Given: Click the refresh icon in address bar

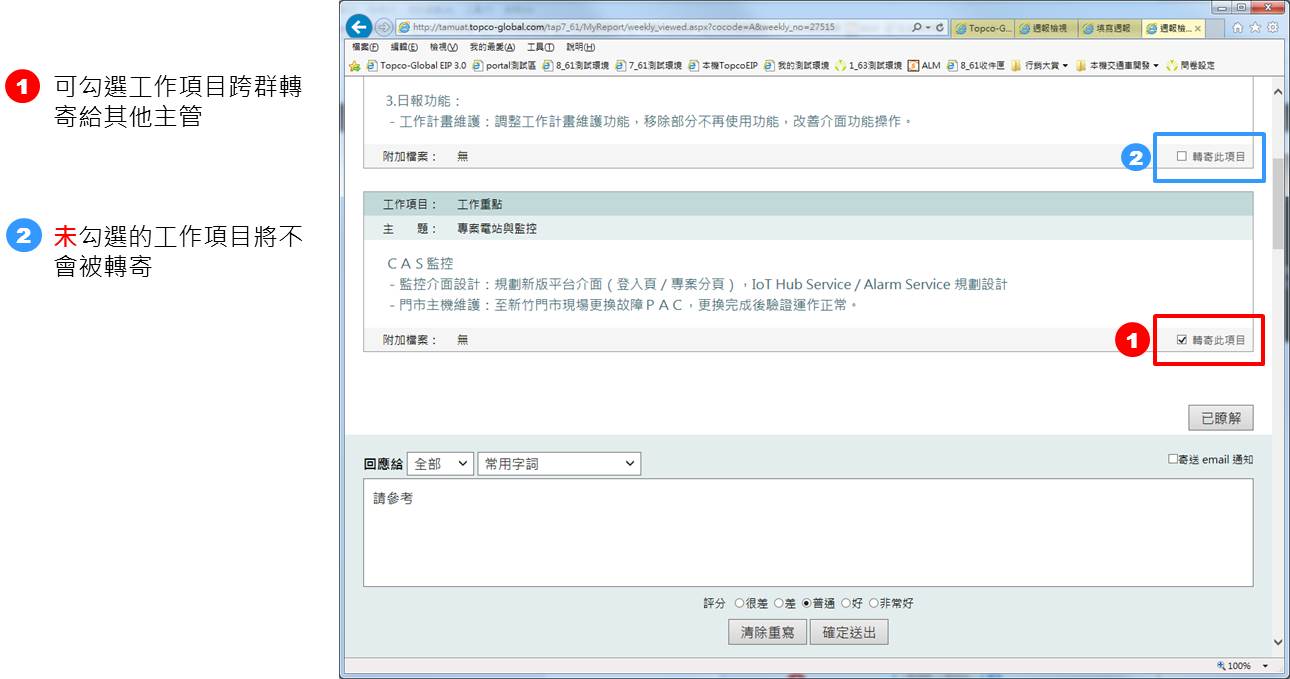Looking at the screenshot, I should point(940,28).
